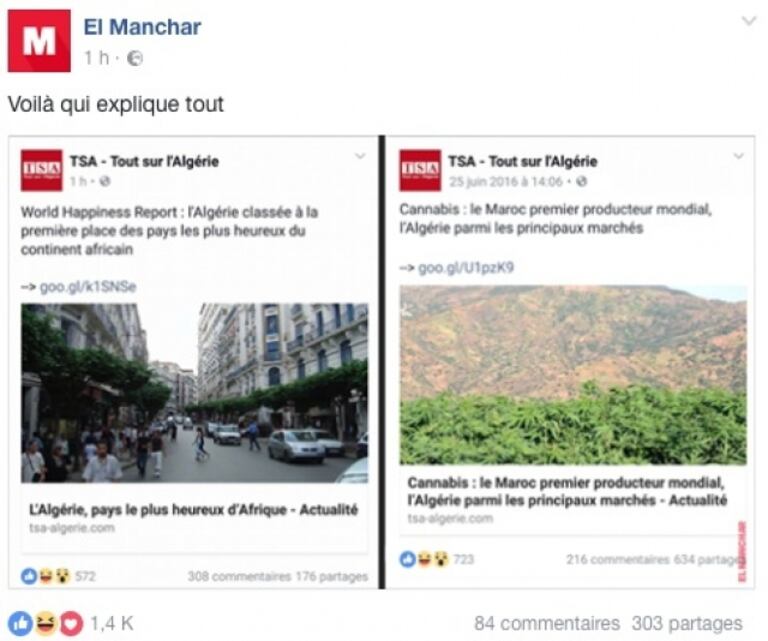Open the 84 commentaires count
Viewport: 768px width, 641px height.
[x=547, y=623]
